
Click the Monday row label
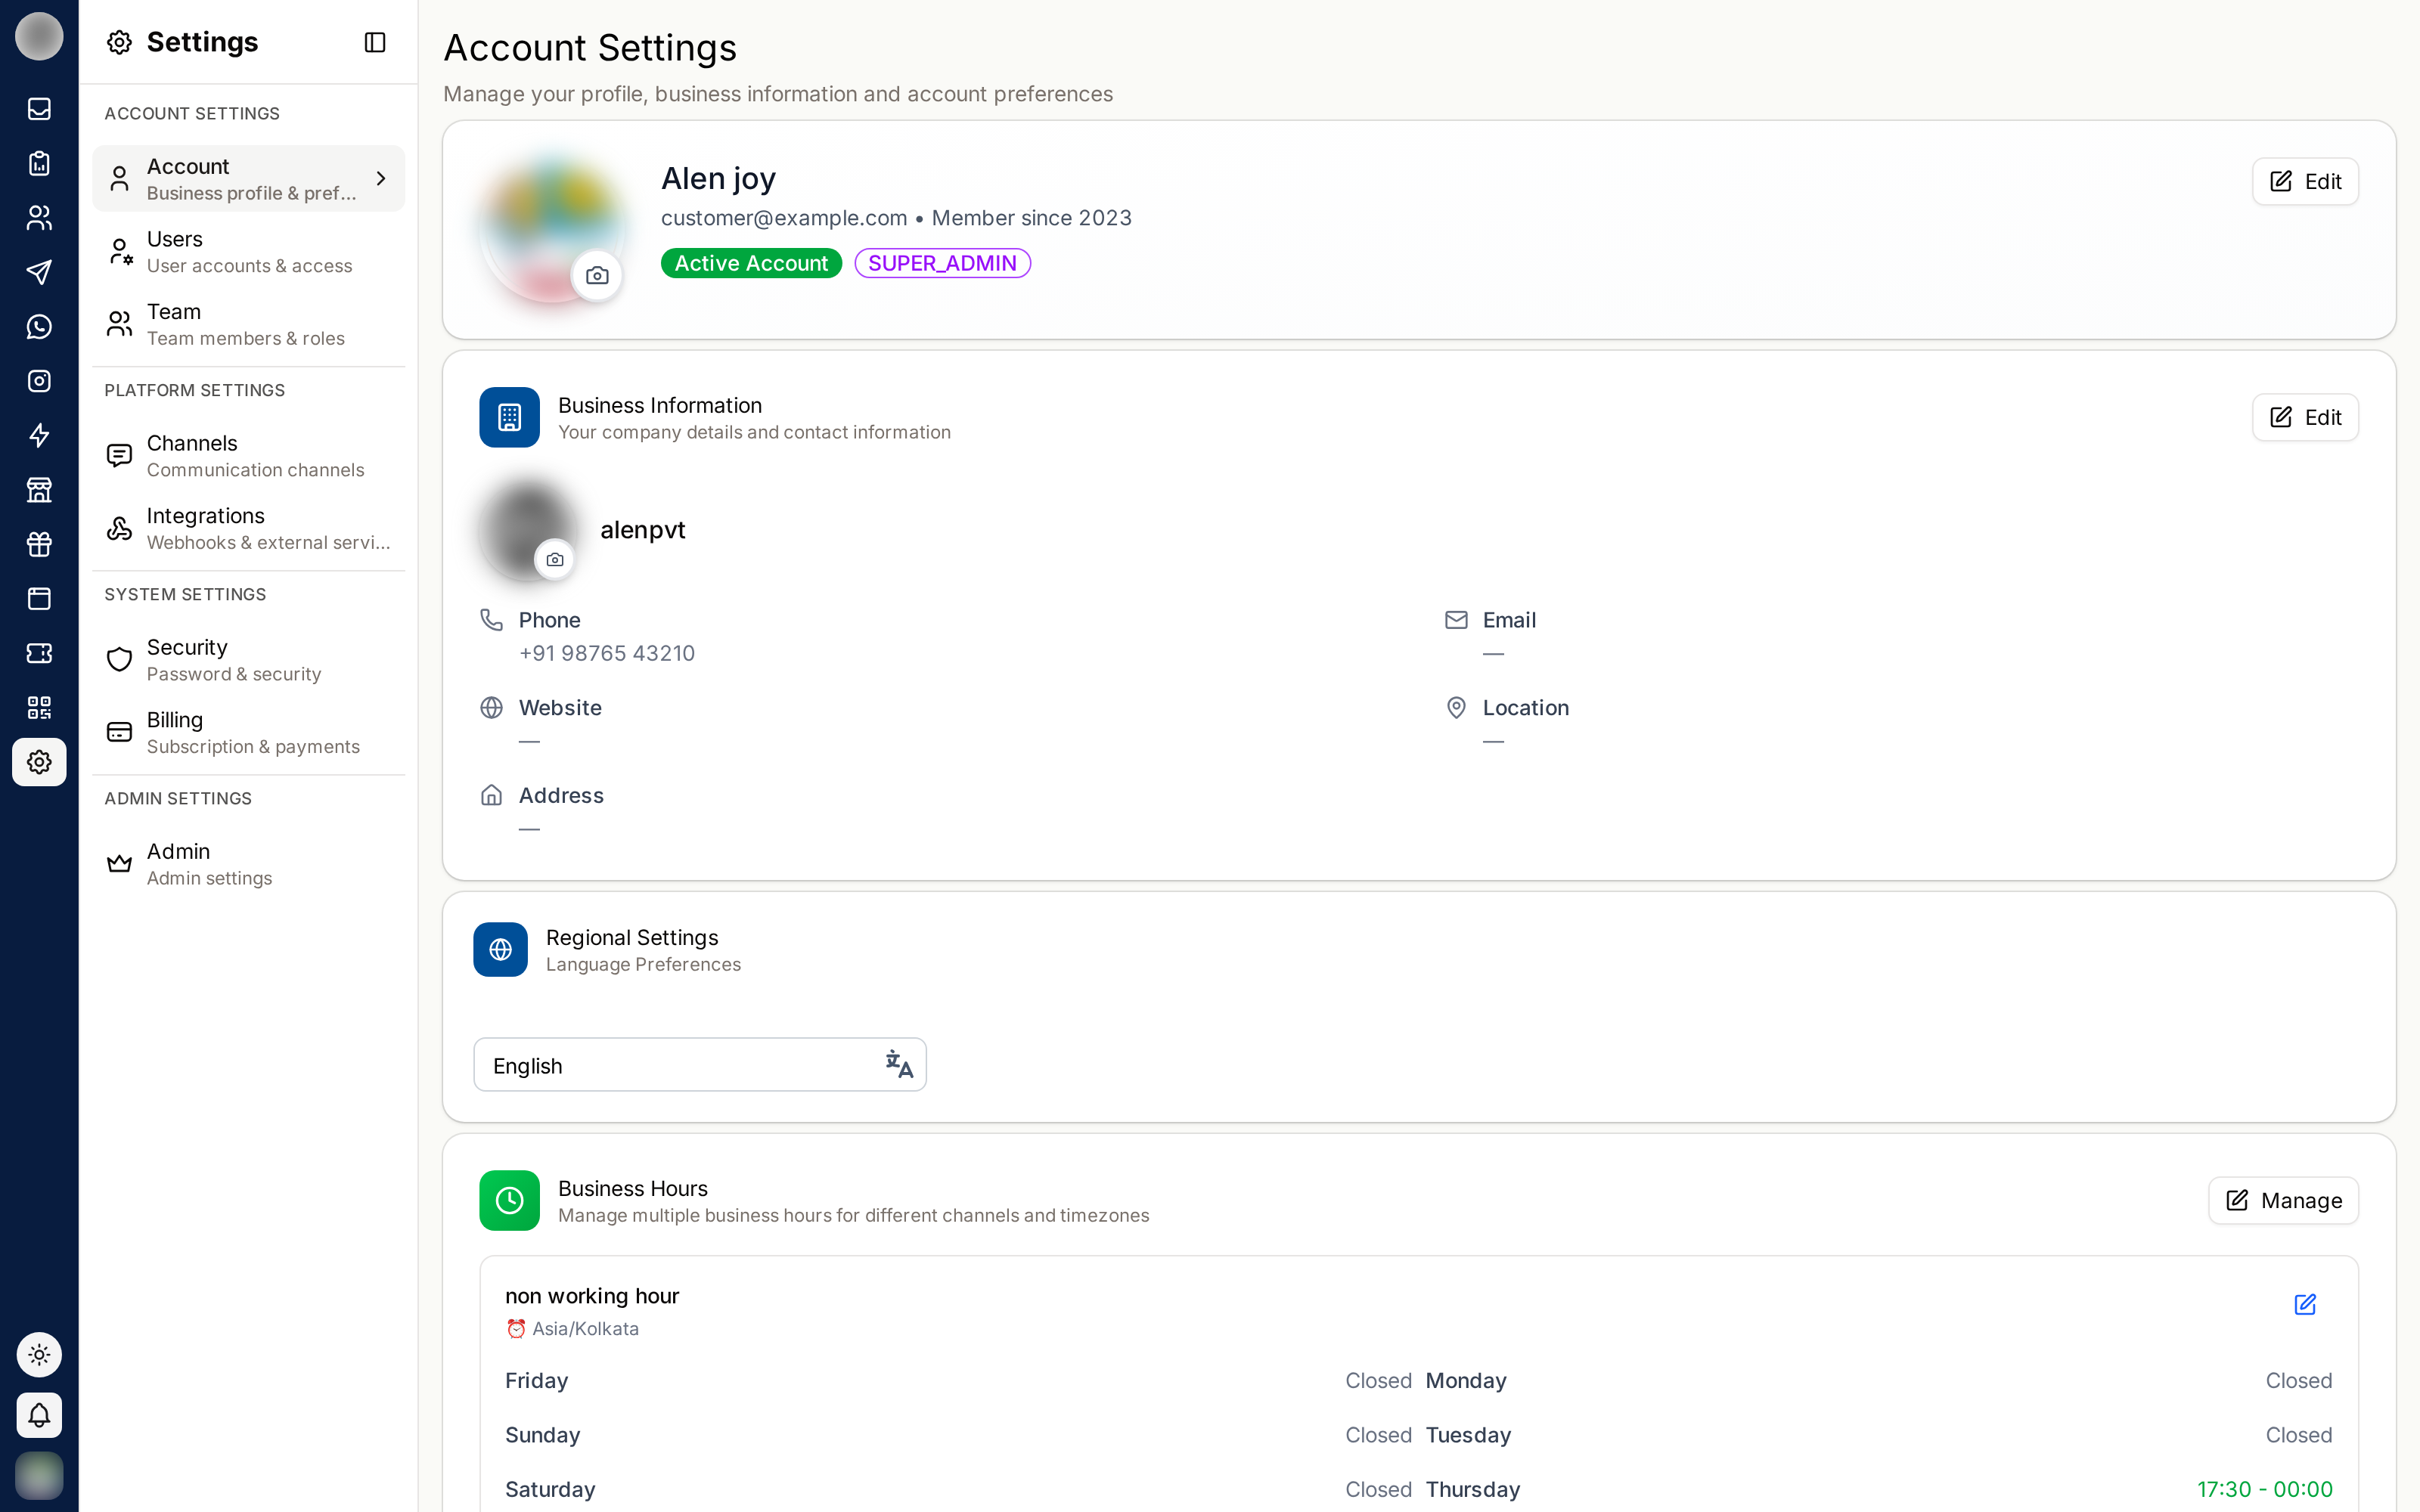point(1466,1381)
